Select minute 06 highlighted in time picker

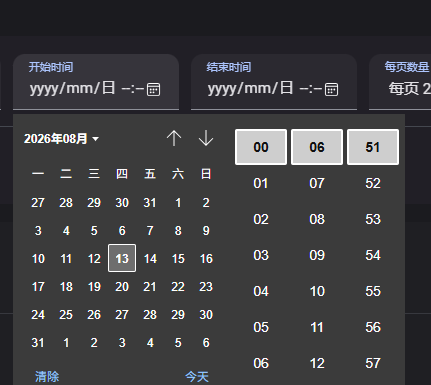[317, 147]
